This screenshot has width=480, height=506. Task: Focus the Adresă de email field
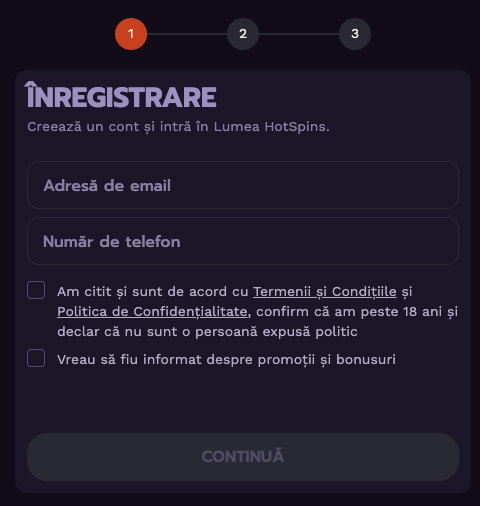[x=243, y=185]
